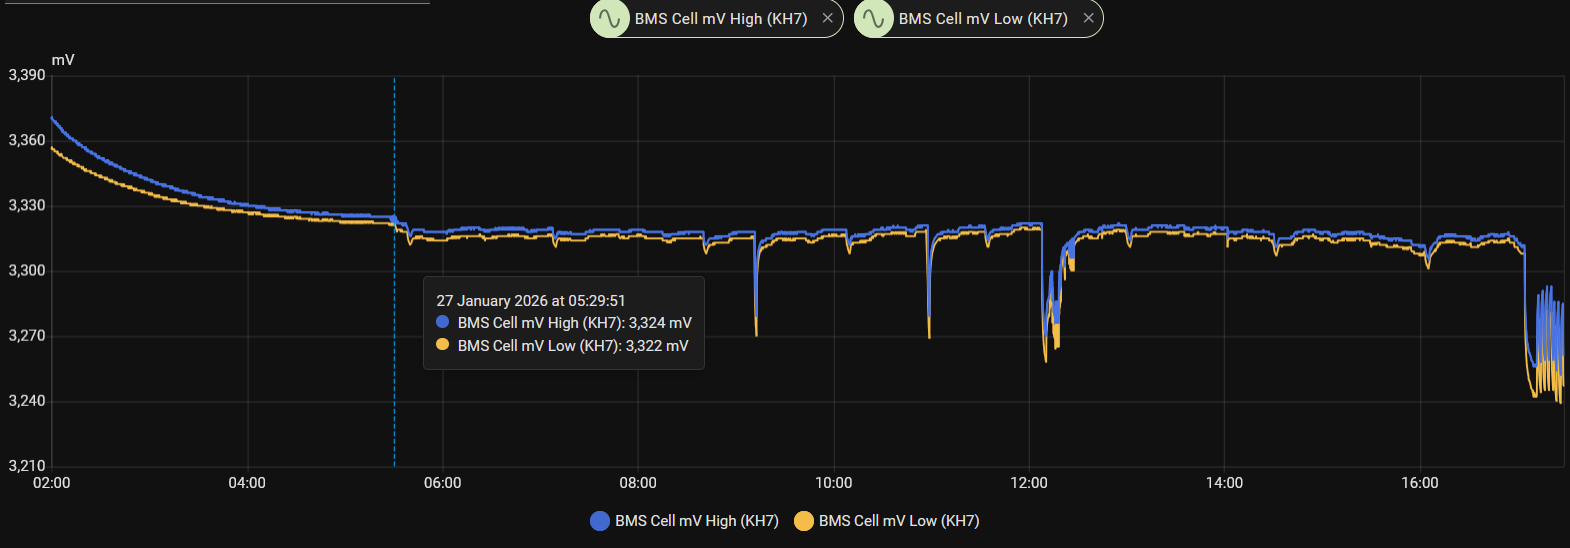The image size is (1570, 548).
Task: Remove the BMS Cell mV Low (KH7) chip
Action: click(1088, 18)
